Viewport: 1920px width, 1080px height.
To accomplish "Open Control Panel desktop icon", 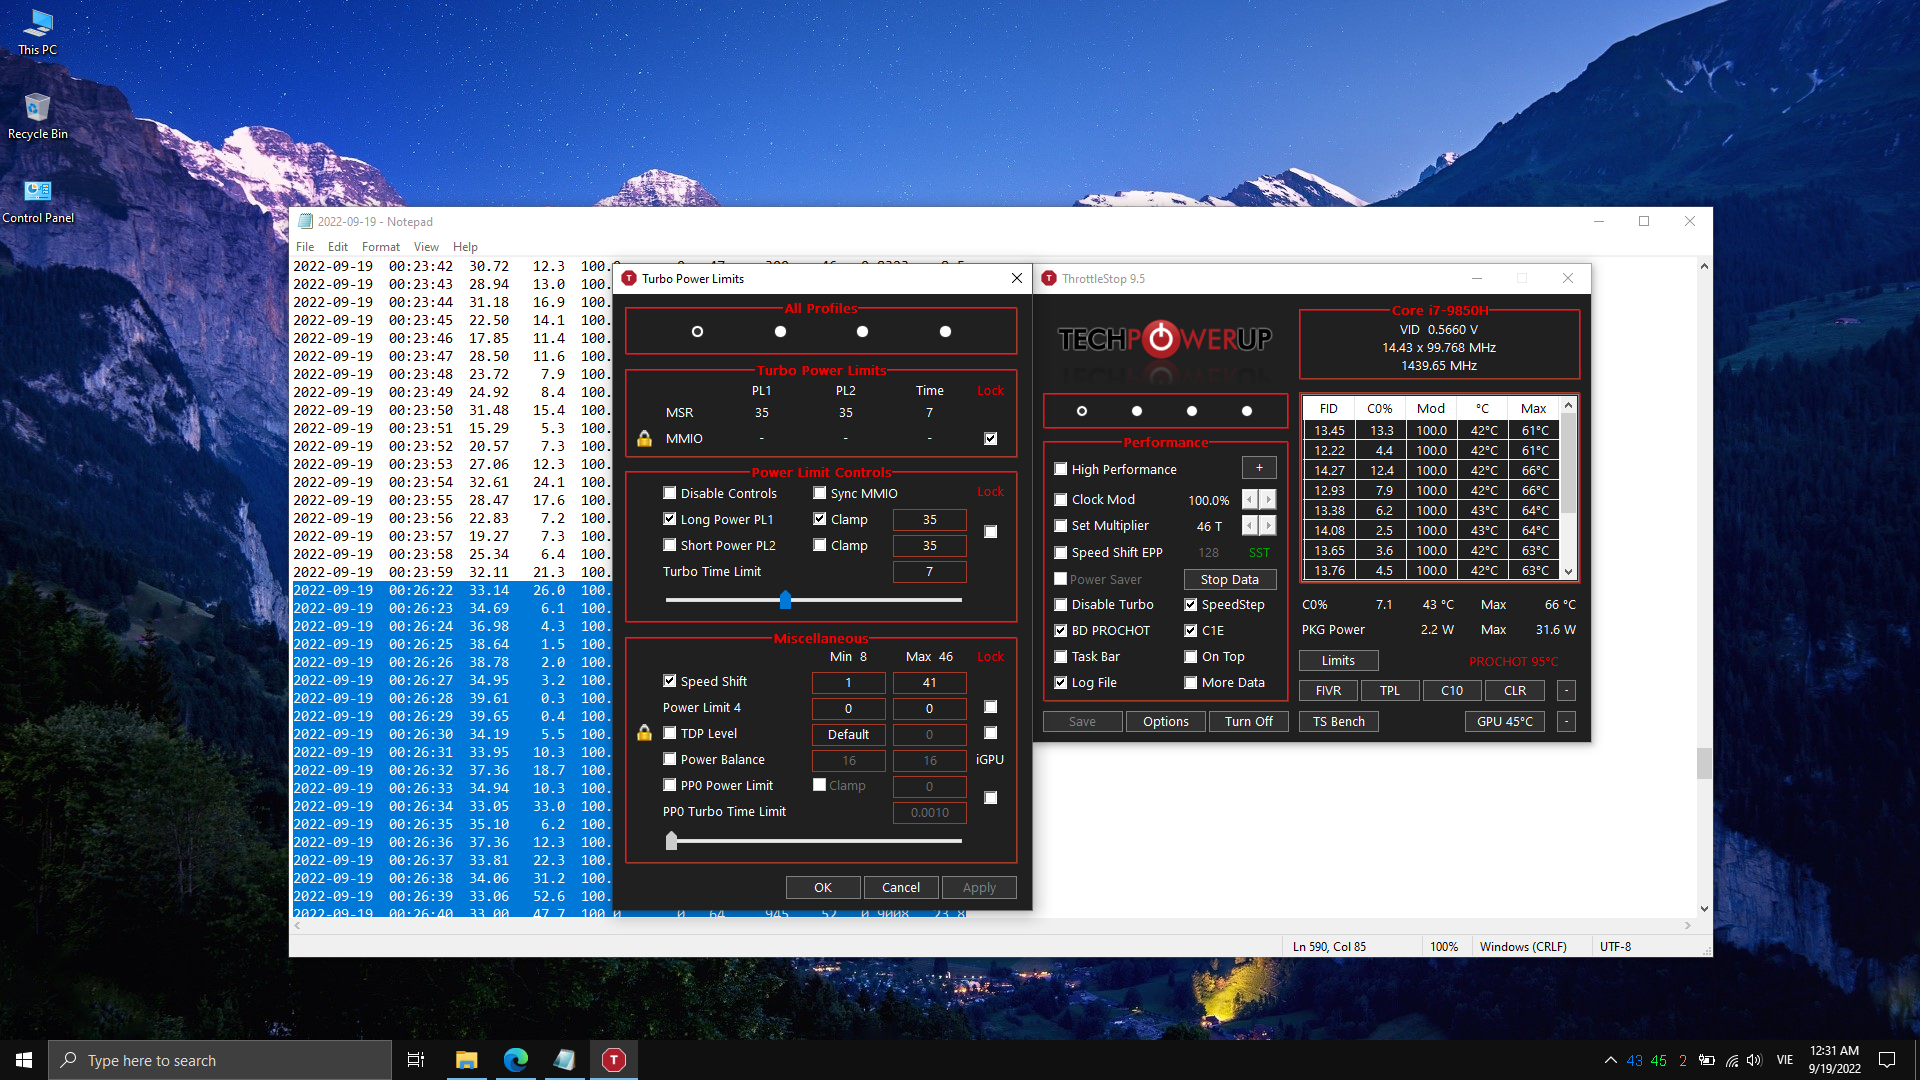I will [38, 201].
